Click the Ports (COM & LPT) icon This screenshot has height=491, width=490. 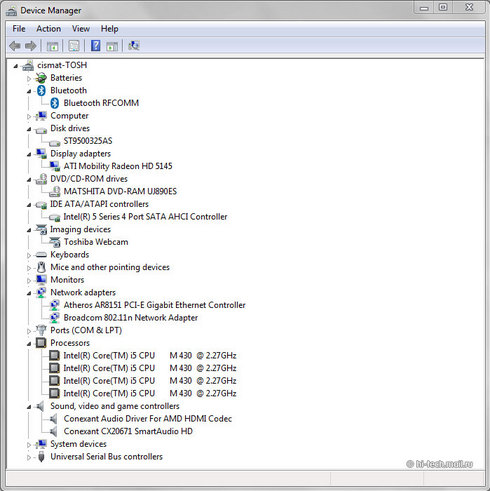pos(41,330)
